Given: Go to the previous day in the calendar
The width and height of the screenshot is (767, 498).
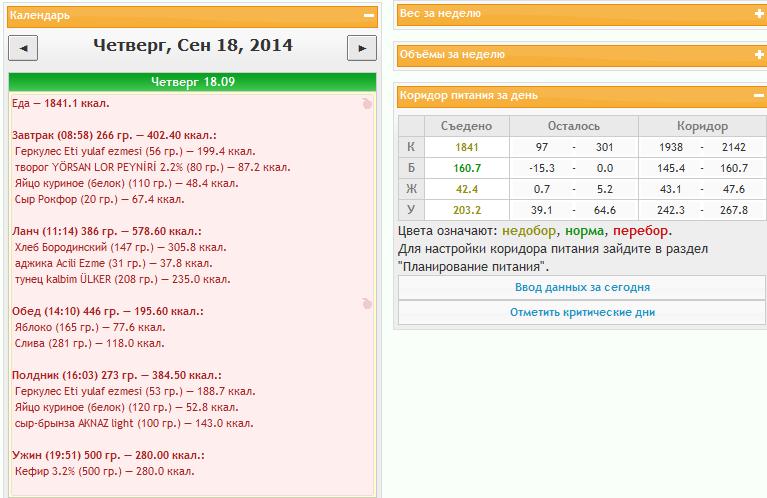Looking at the screenshot, I should [x=23, y=48].
